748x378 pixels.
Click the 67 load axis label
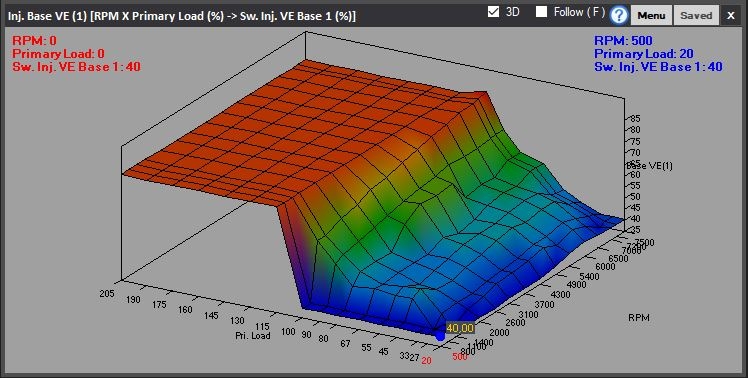pyautogui.click(x=345, y=343)
